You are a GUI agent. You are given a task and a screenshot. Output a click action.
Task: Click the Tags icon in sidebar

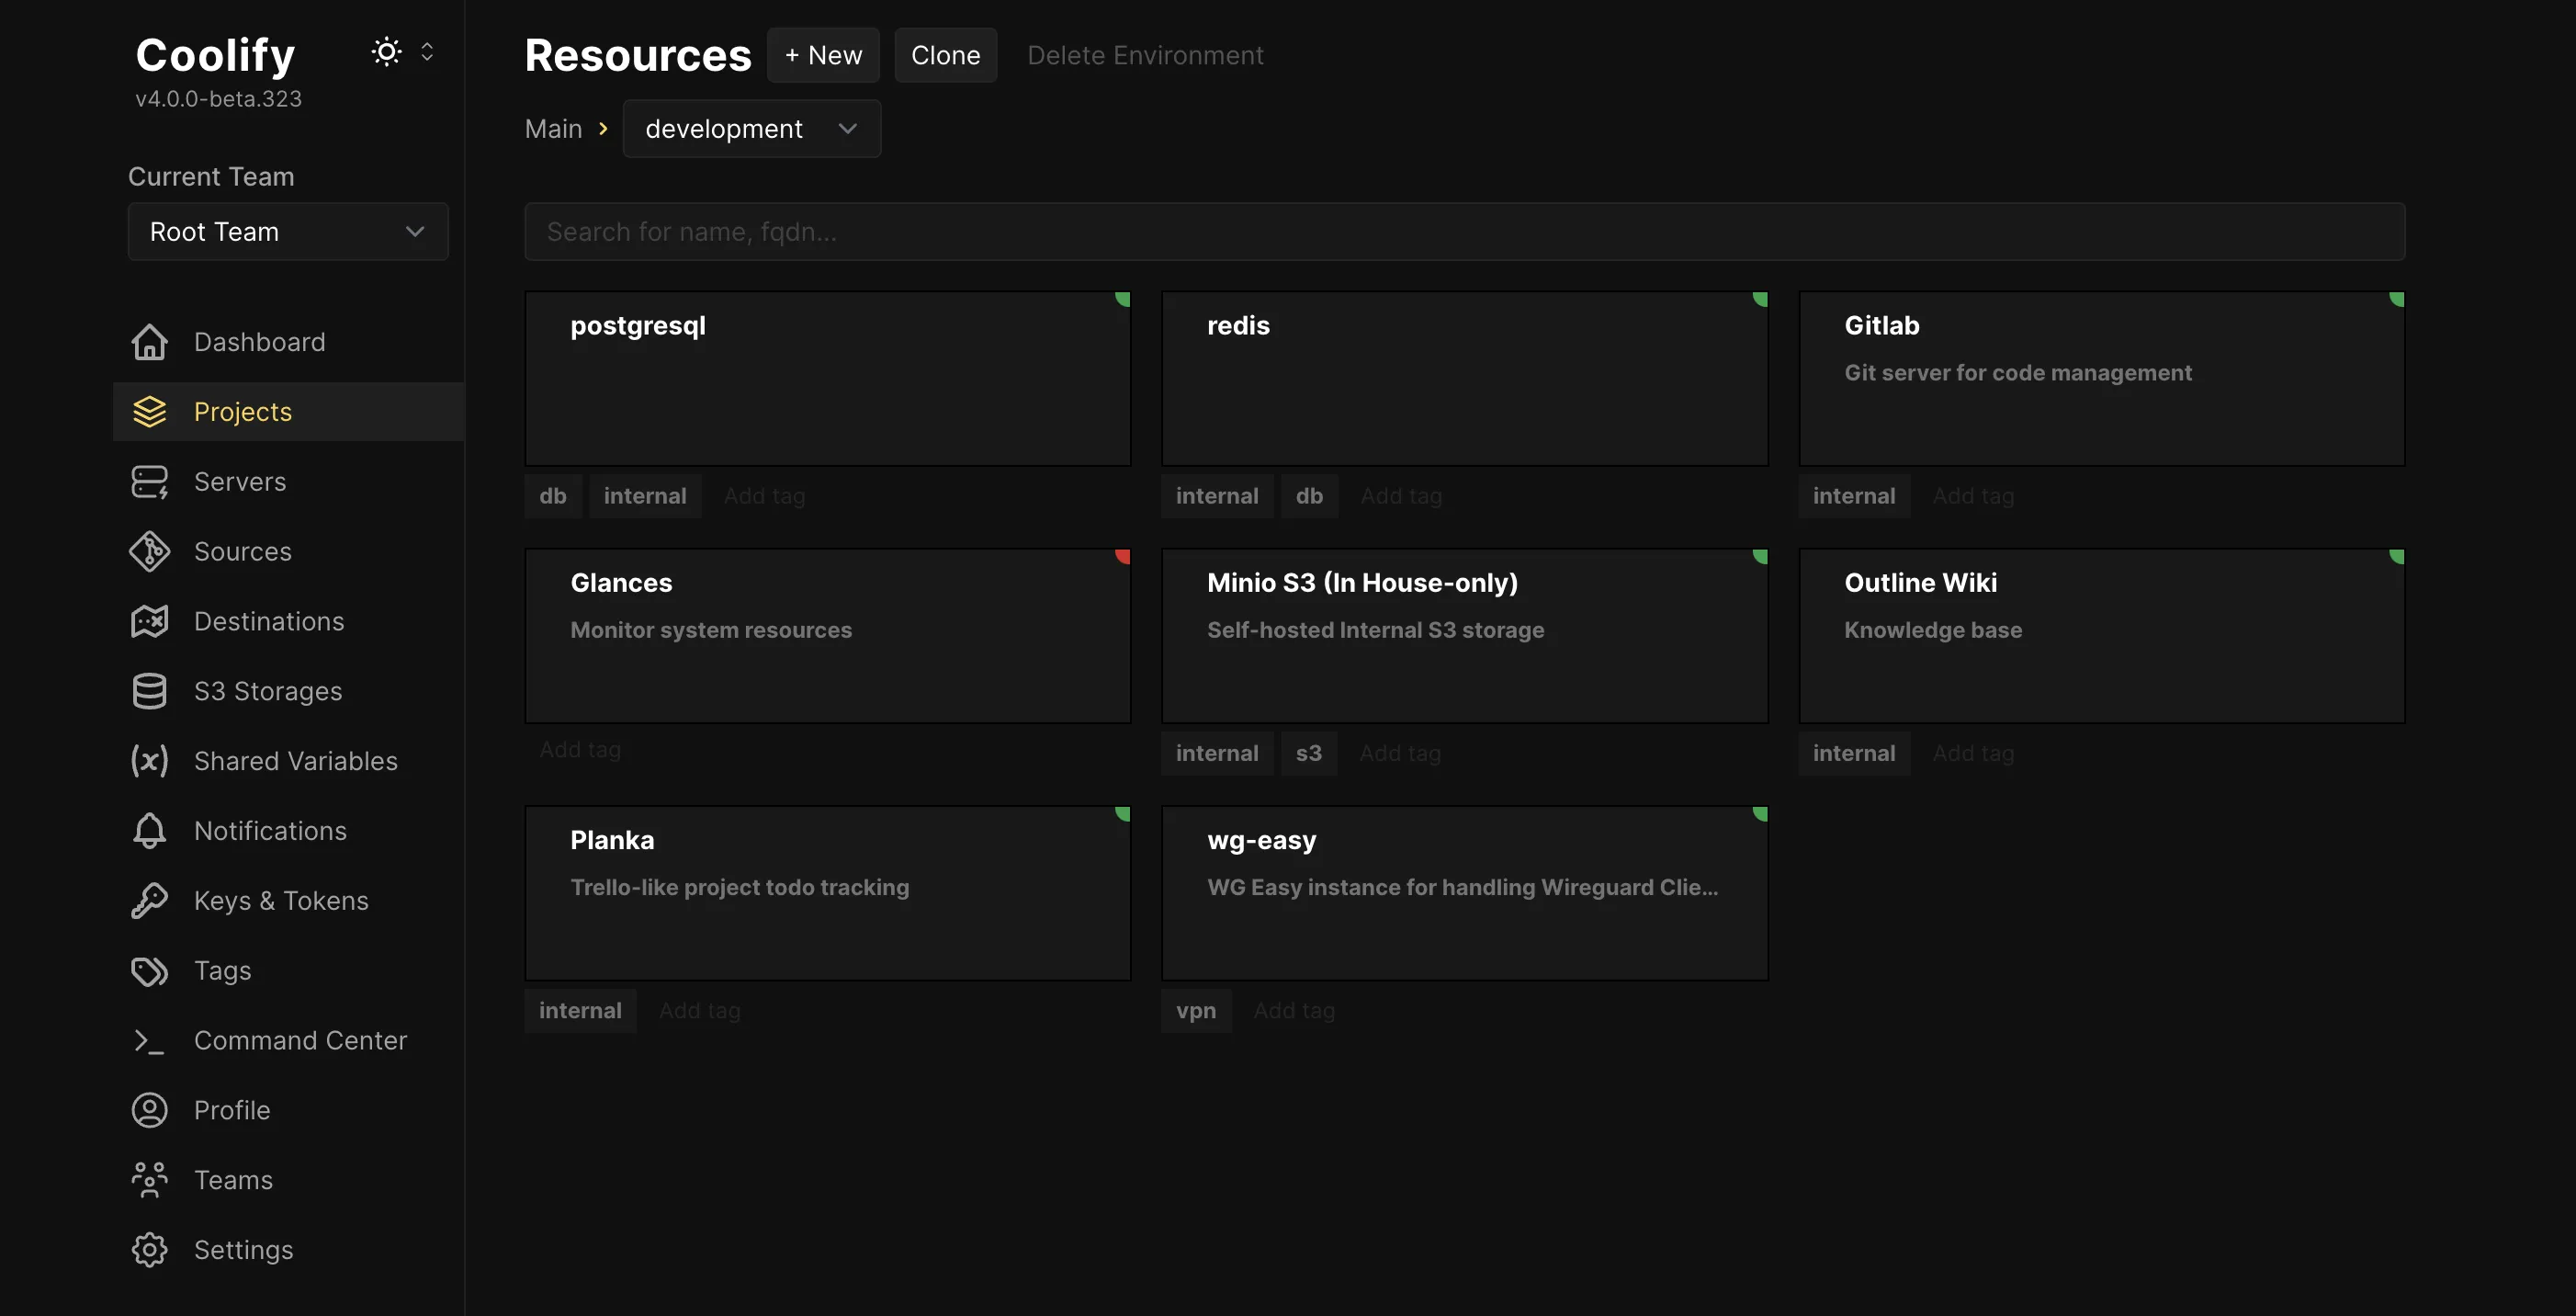click(x=149, y=971)
